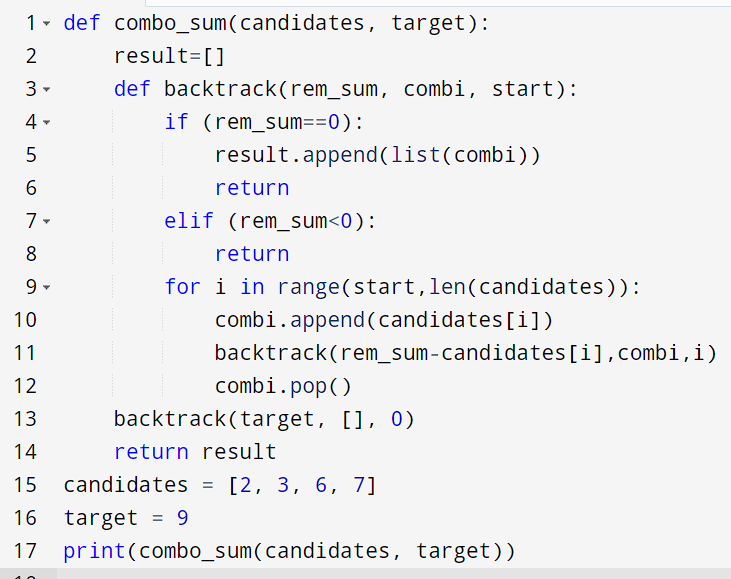Viewport: 731px width, 579px height.
Task: Click the first return keyword on line 6
Action: 252,188
